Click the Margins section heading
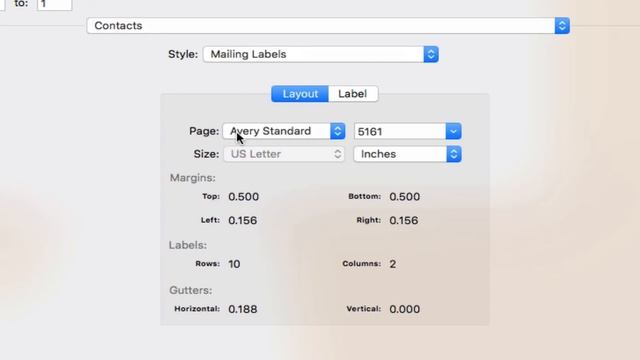This screenshot has height=360, width=640. coord(193,178)
